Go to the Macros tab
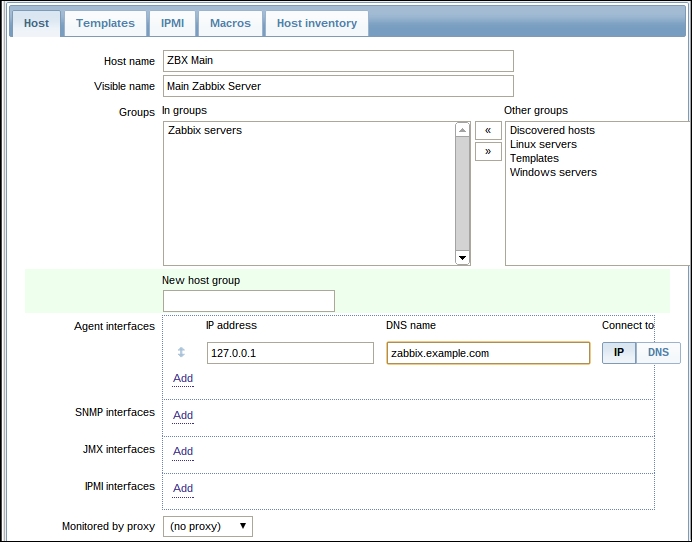692x542 pixels. pos(230,23)
